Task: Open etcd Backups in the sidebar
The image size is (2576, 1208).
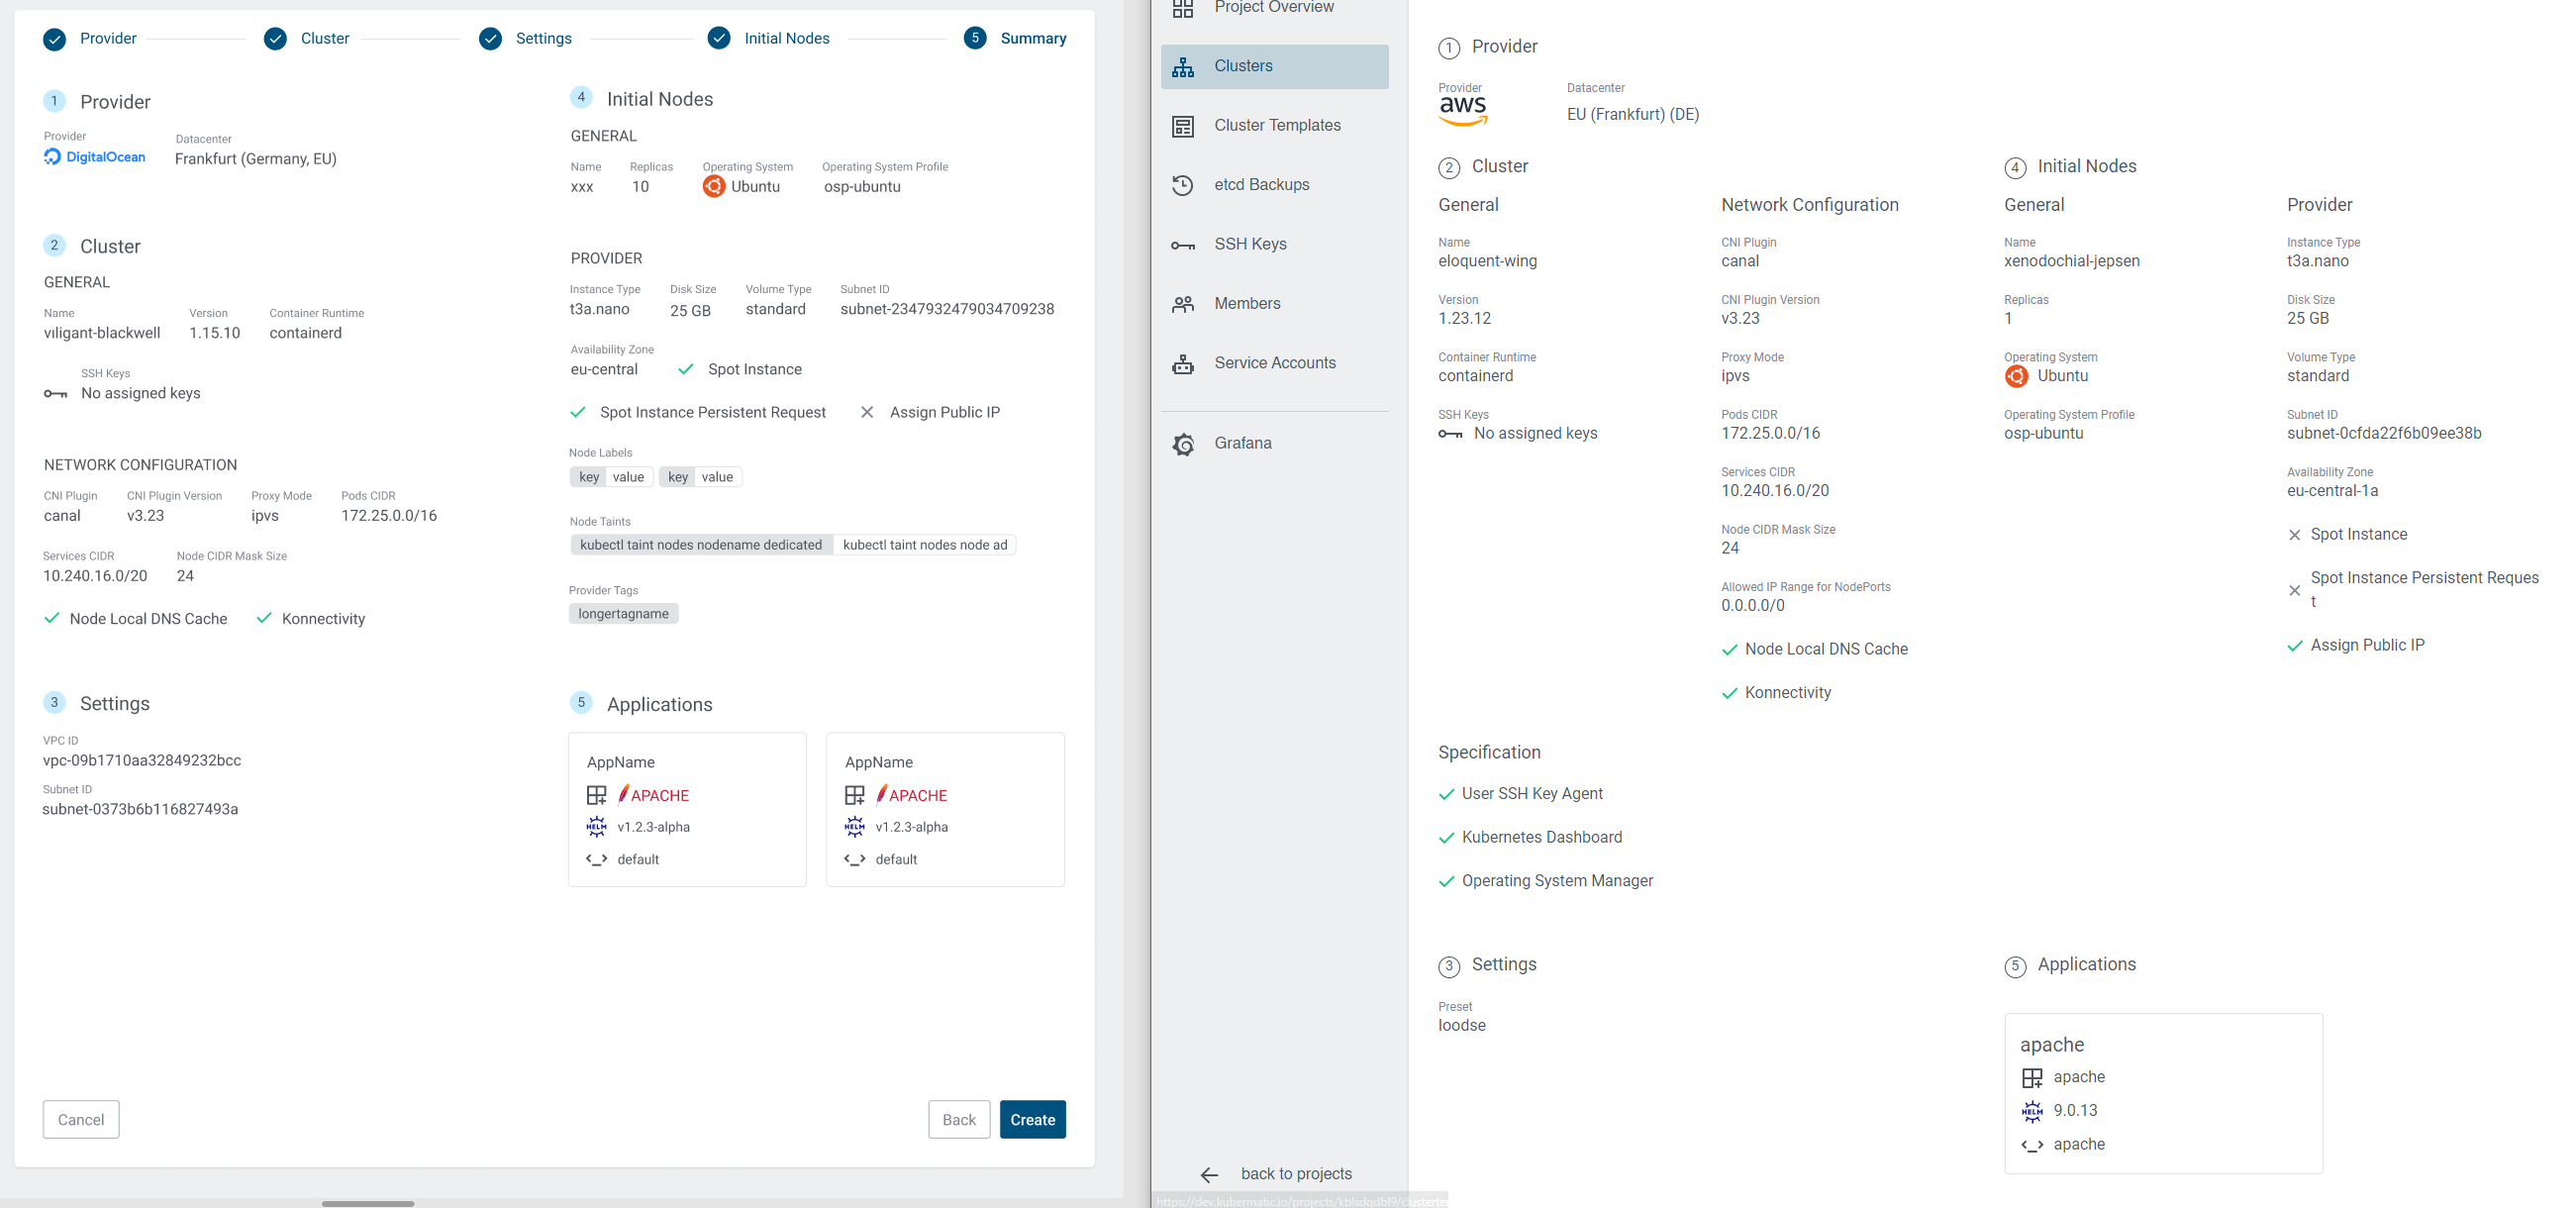Action: [1274, 185]
